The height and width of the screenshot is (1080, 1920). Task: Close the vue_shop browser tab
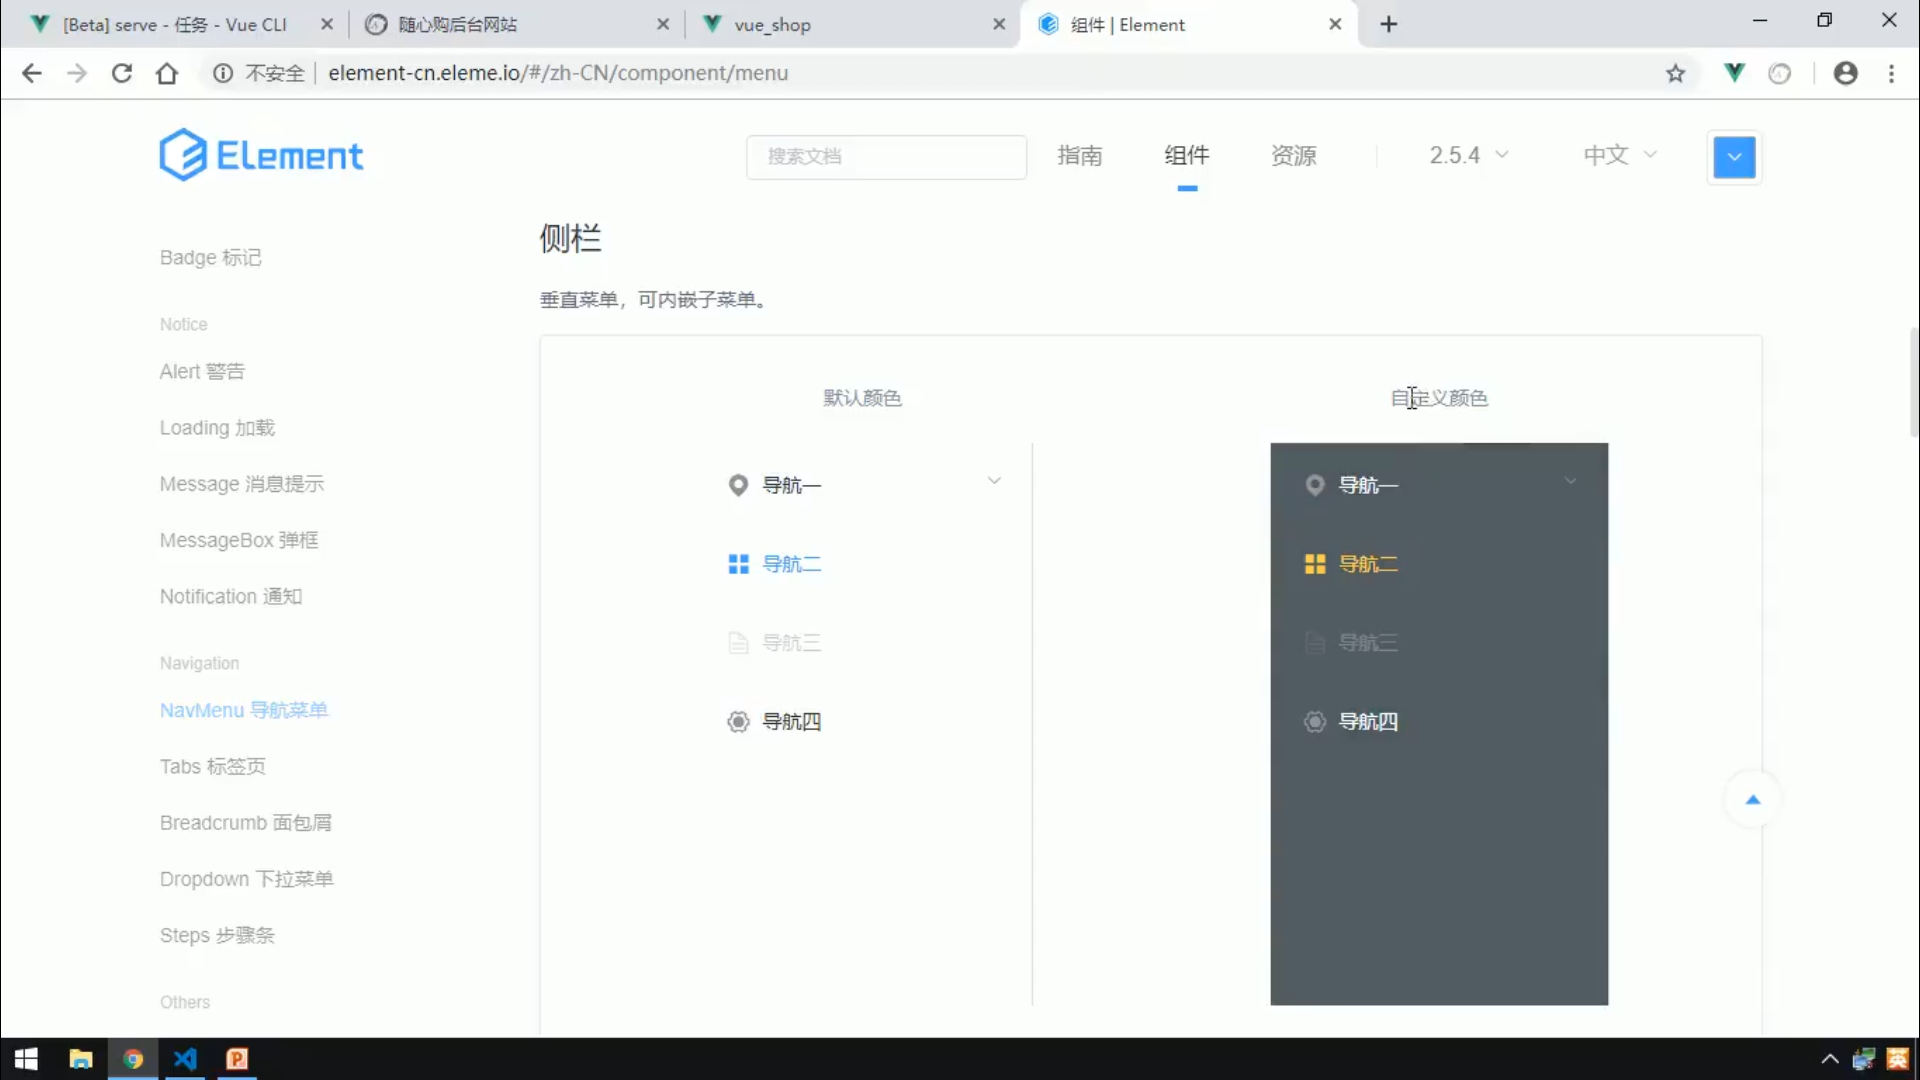[998, 25]
